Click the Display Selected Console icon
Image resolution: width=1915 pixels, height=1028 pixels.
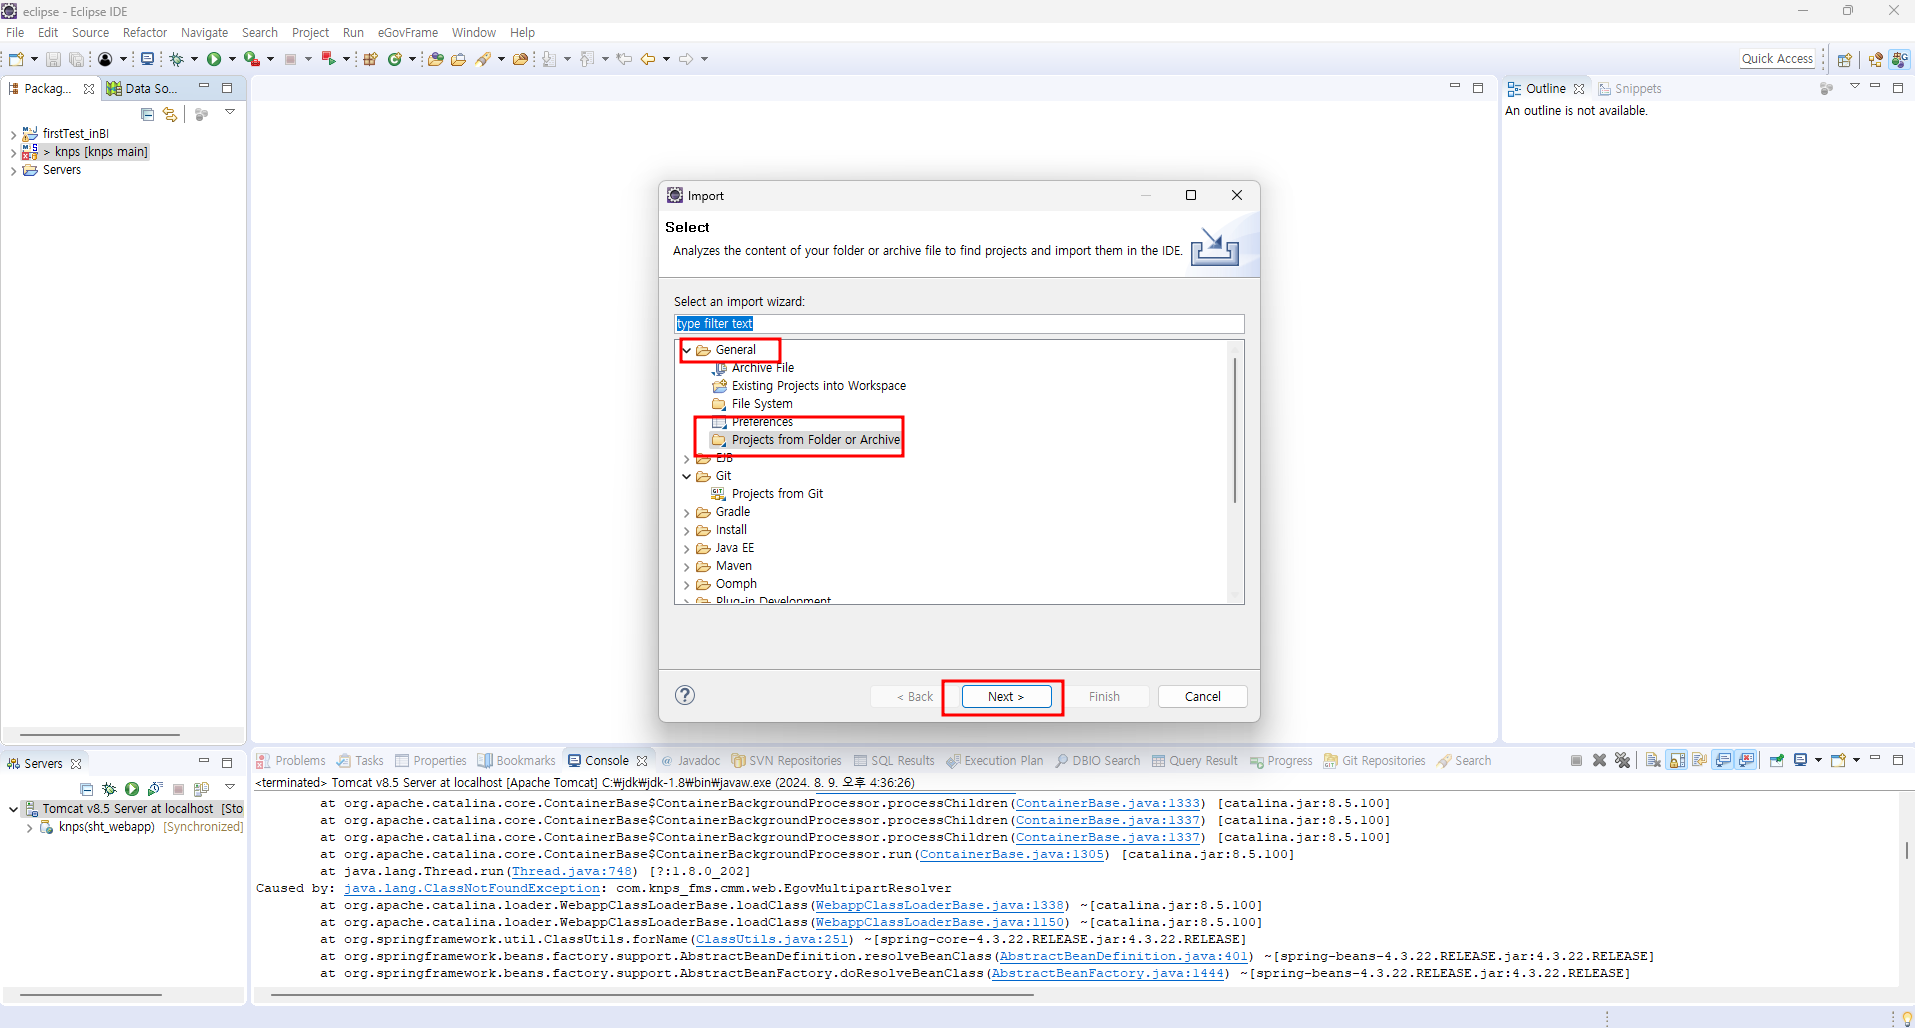(1800, 760)
